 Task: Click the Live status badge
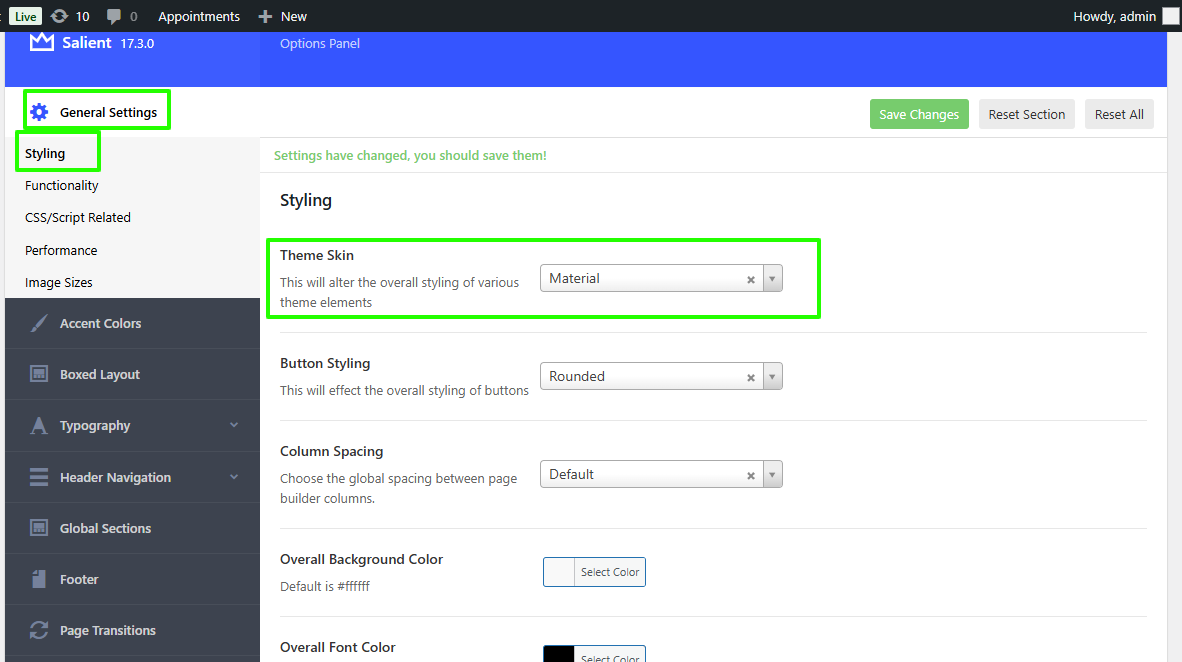(x=25, y=17)
